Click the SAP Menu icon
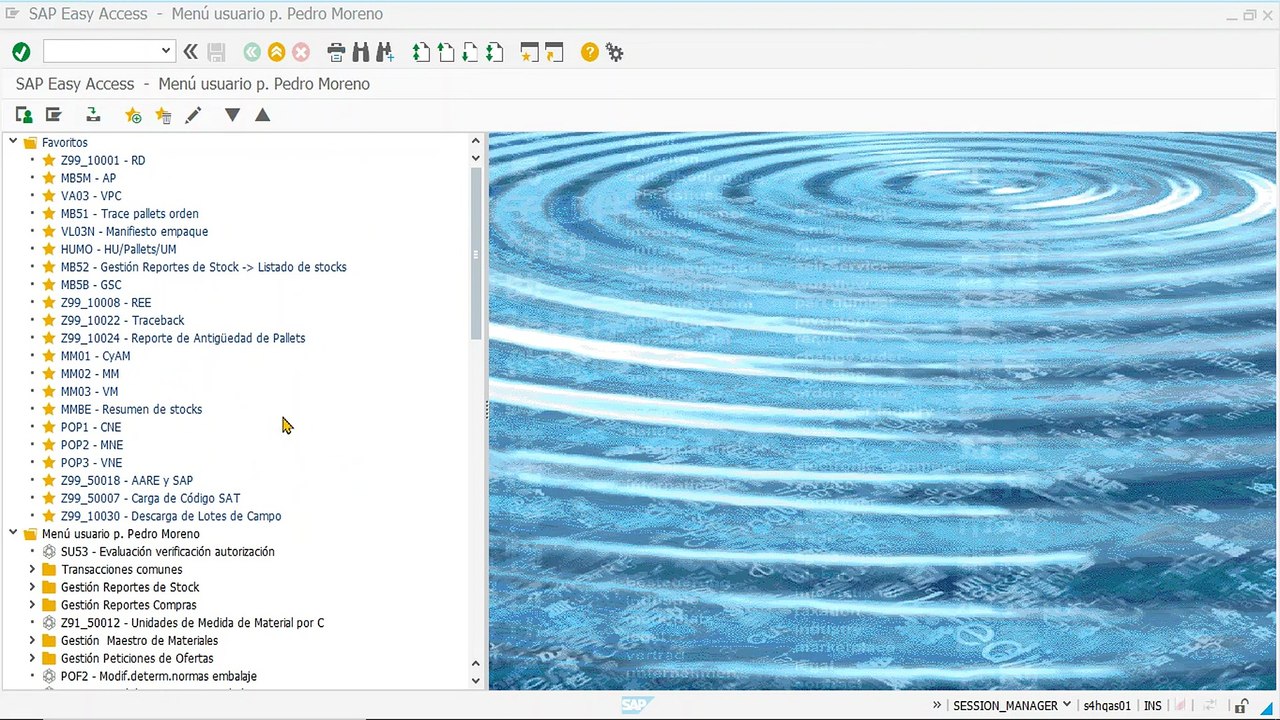The image size is (1280, 720). (x=54, y=115)
